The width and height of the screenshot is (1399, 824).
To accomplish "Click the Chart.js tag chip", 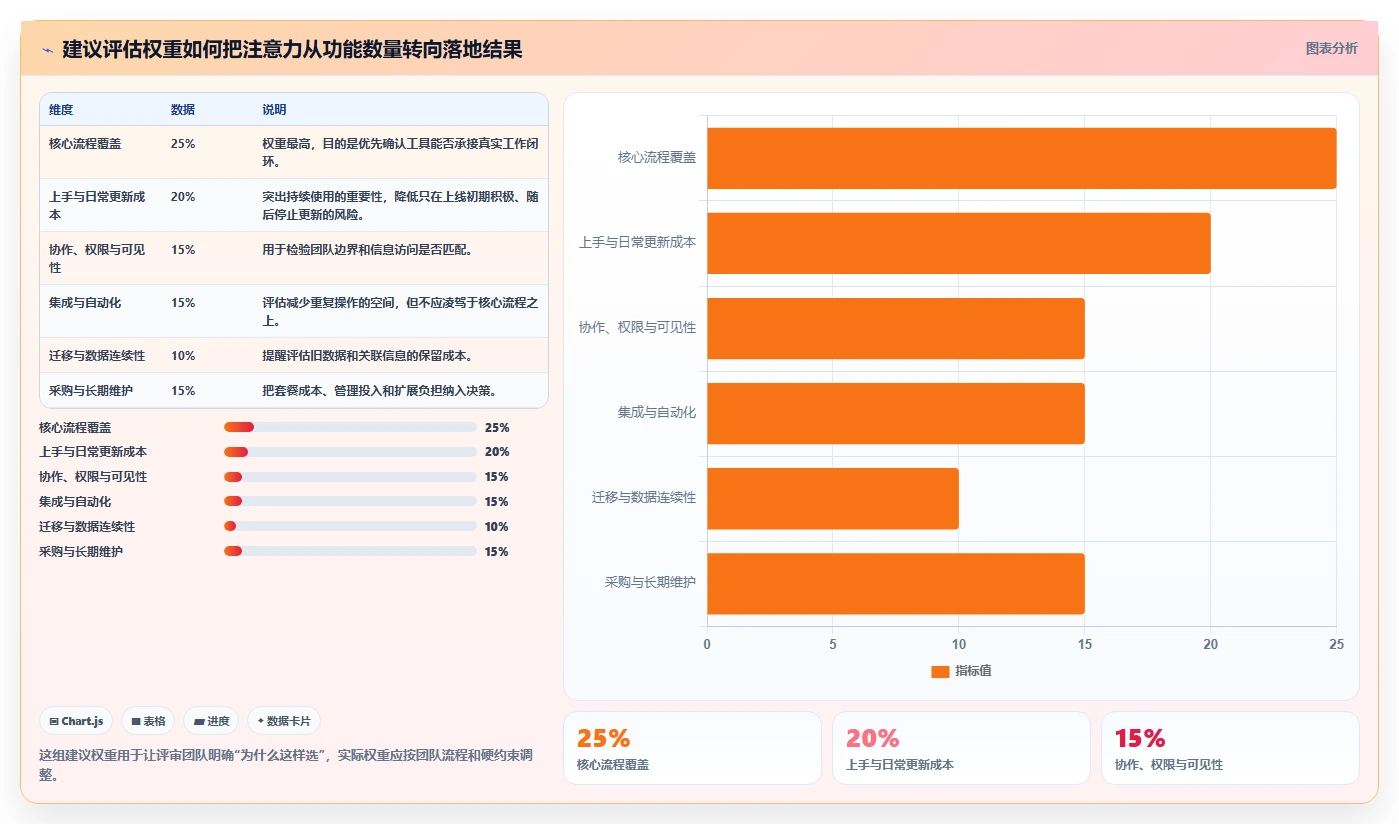I will (77, 721).
